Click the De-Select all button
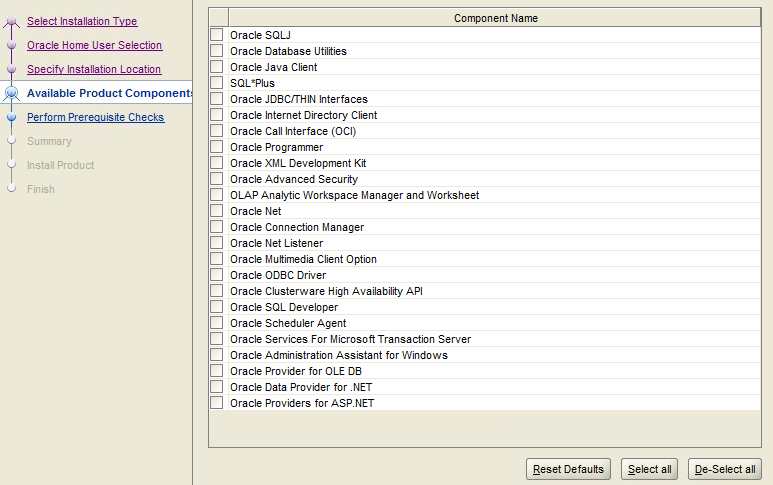 [x=725, y=469]
